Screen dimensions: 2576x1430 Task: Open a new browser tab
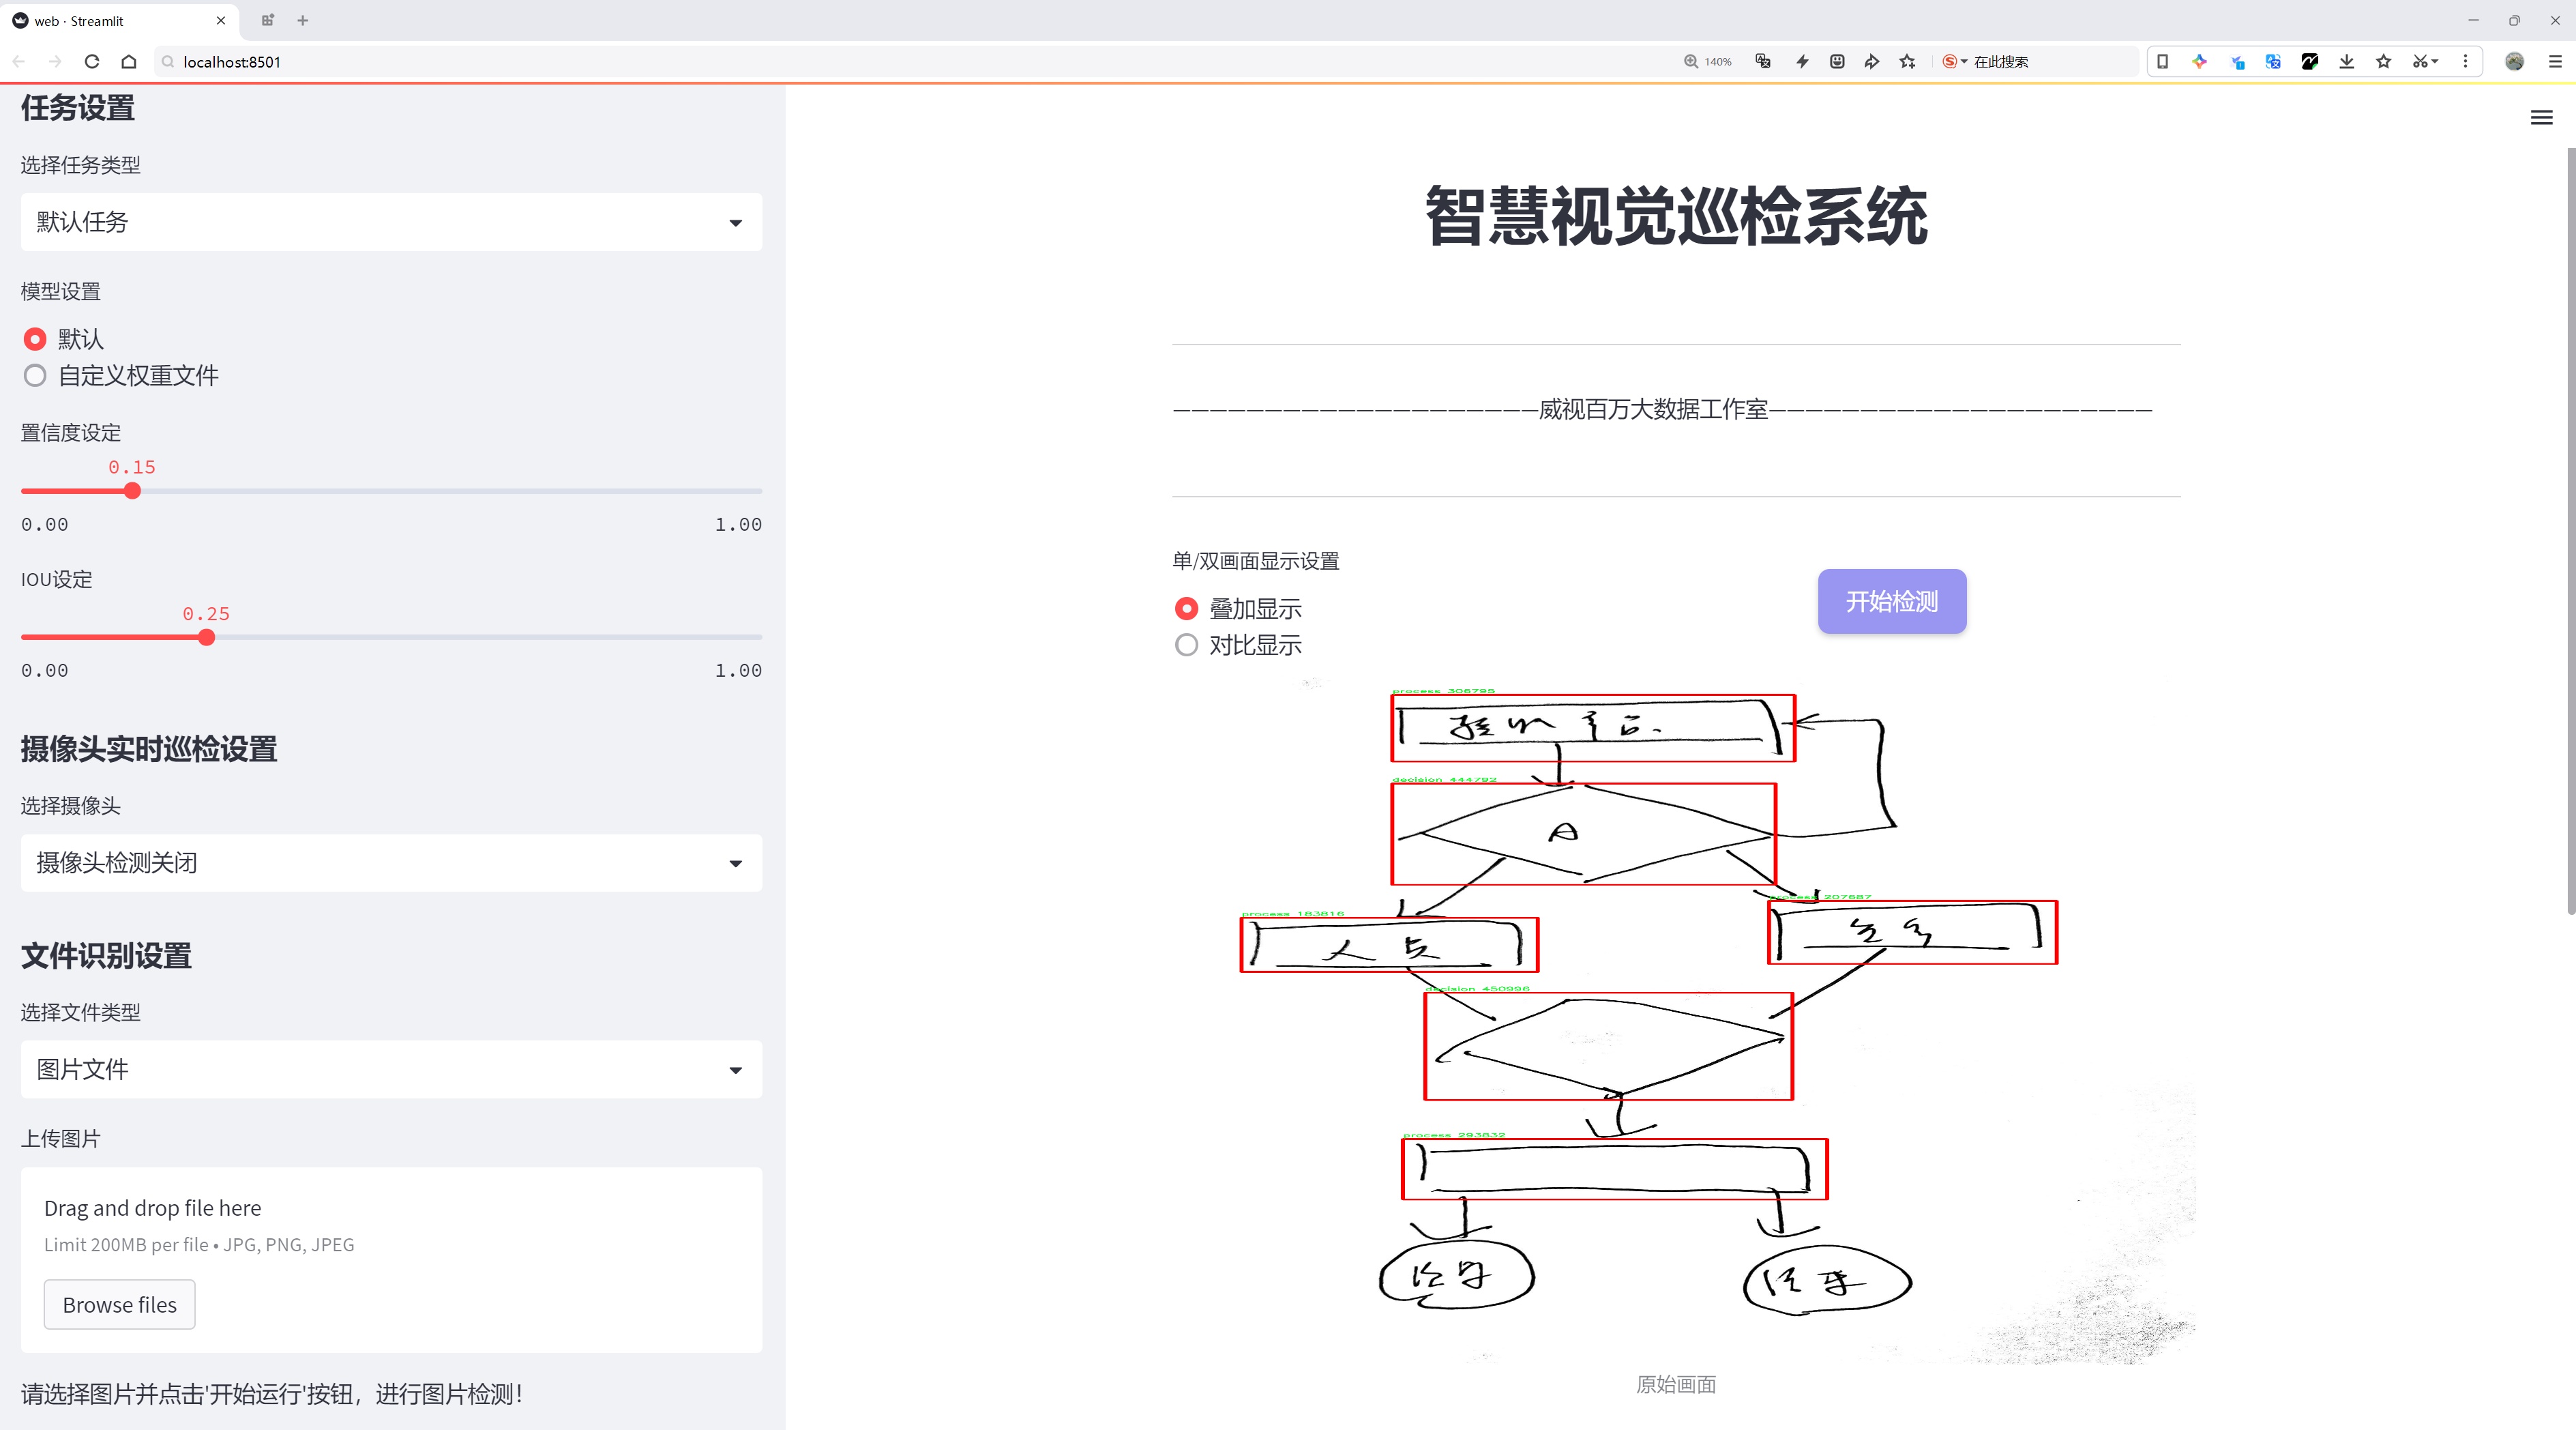[x=303, y=20]
